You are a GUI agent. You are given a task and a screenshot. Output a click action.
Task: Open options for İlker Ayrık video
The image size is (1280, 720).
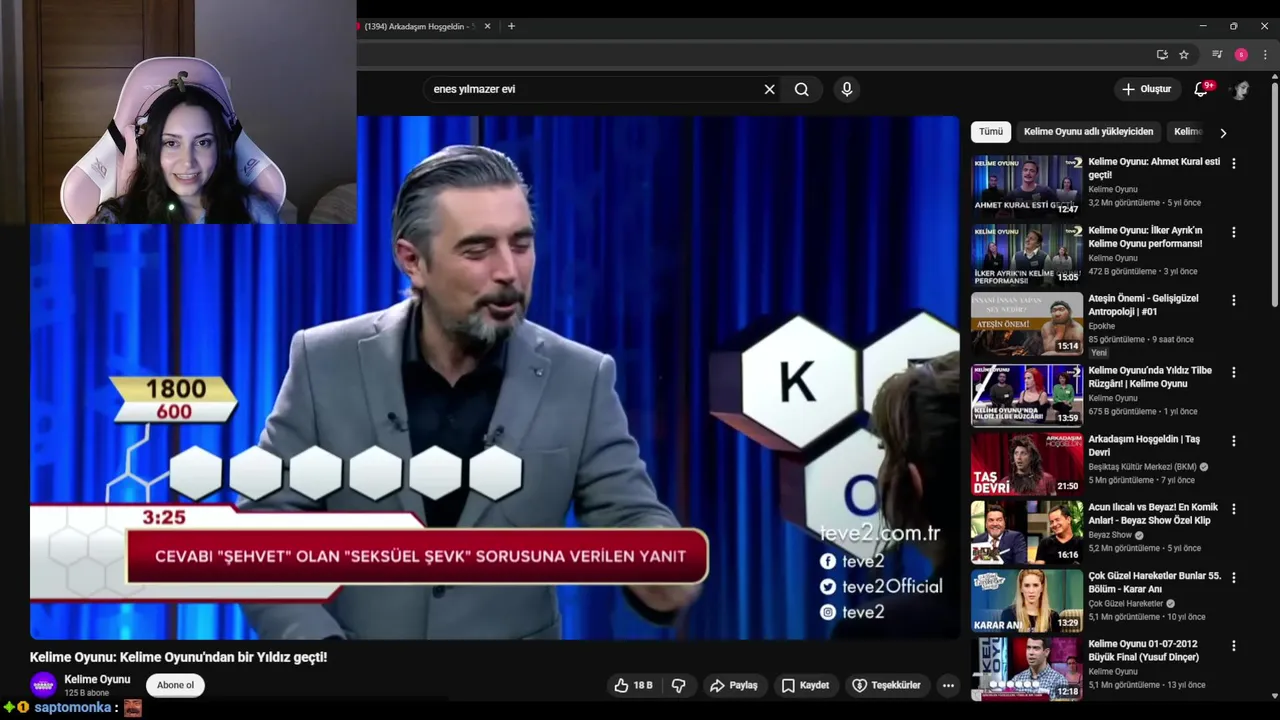pyautogui.click(x=1233, y=232)
